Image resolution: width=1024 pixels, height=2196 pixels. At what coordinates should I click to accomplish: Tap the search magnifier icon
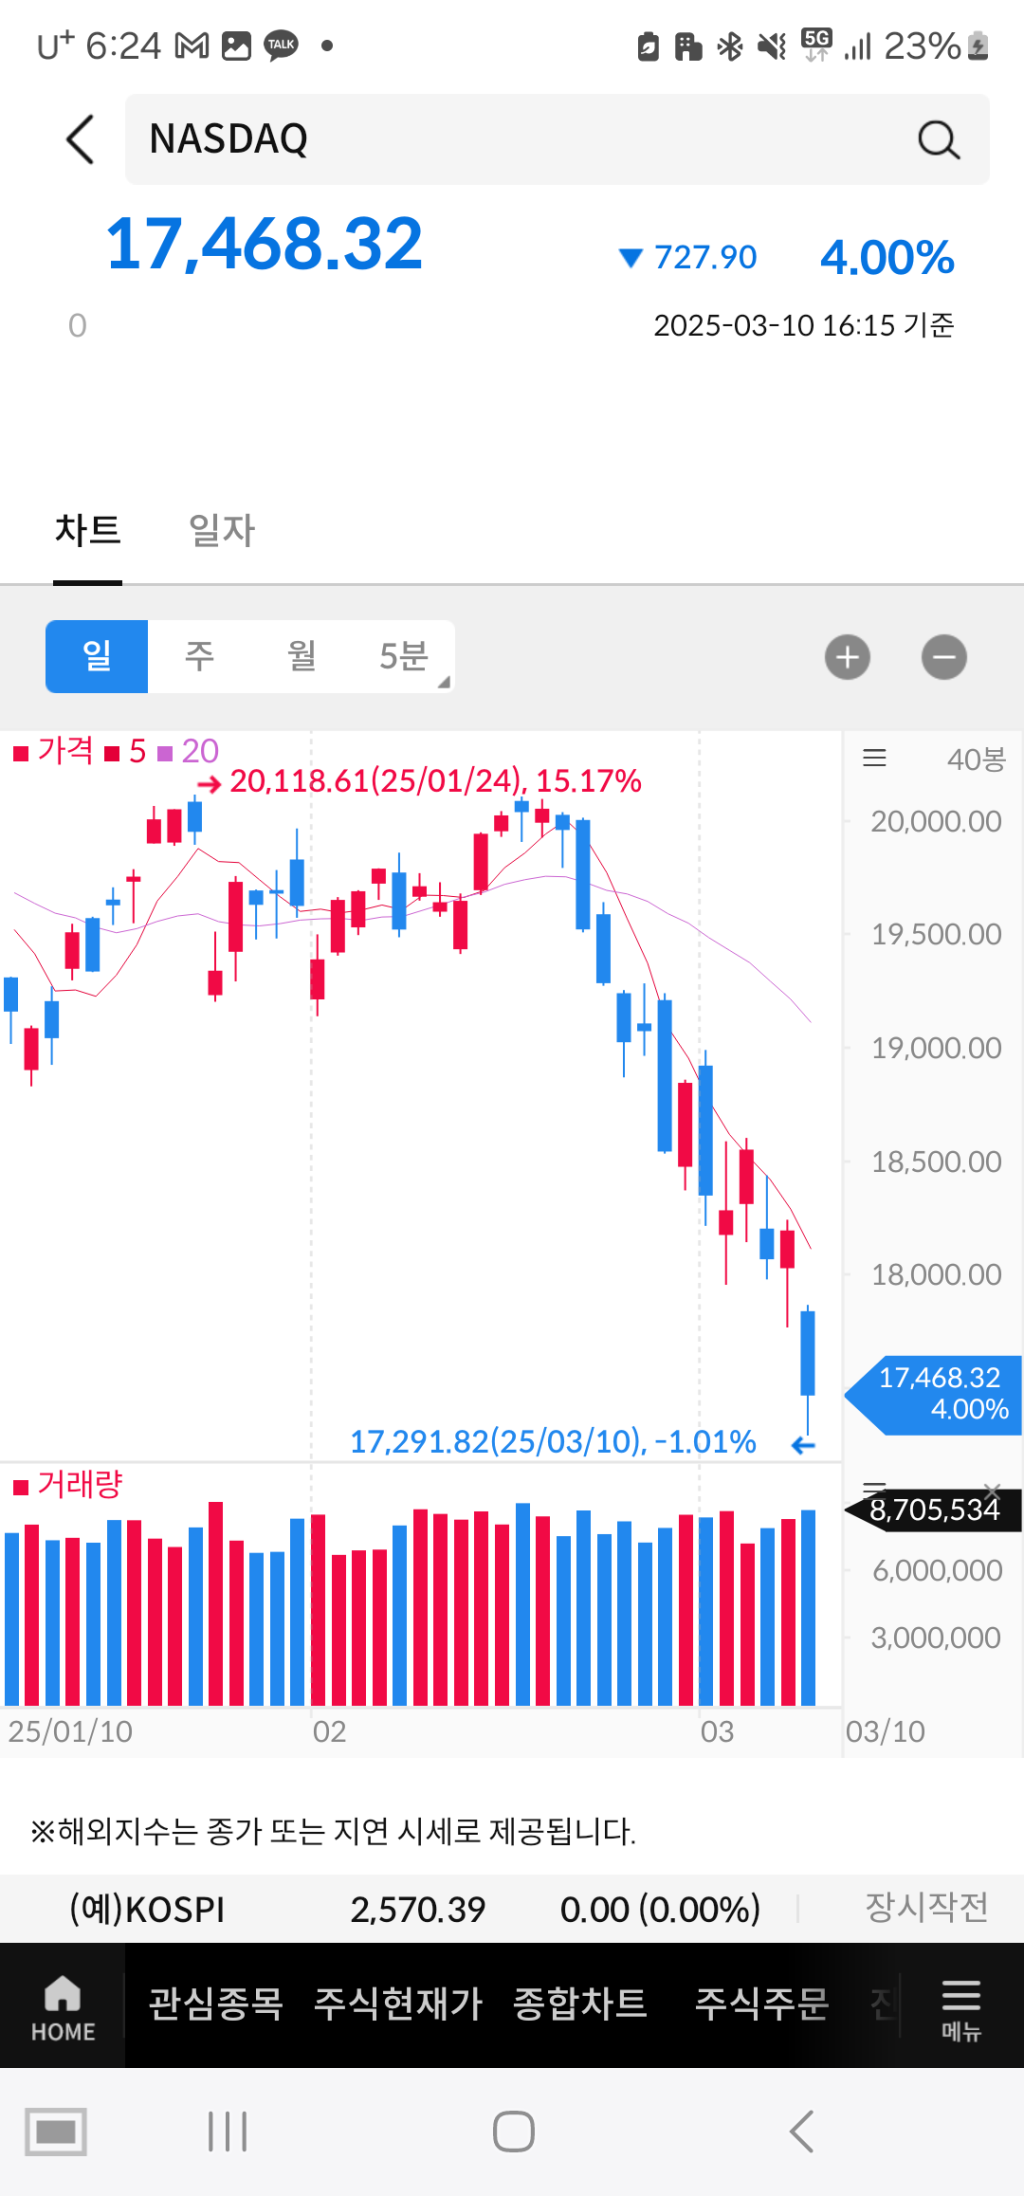tap(937, 141)
